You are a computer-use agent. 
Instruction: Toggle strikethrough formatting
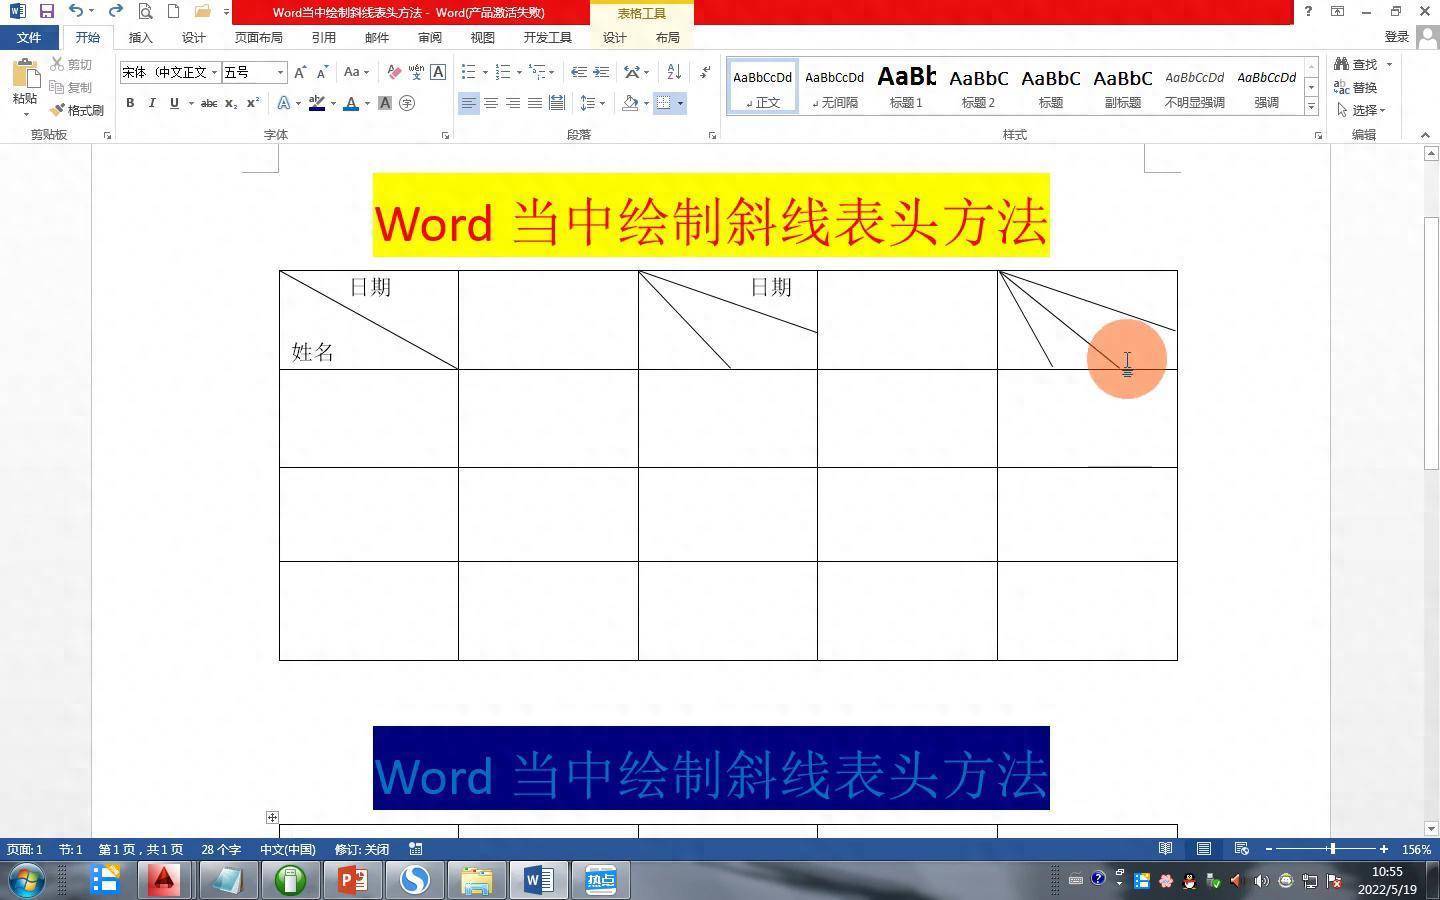point(208,103)
